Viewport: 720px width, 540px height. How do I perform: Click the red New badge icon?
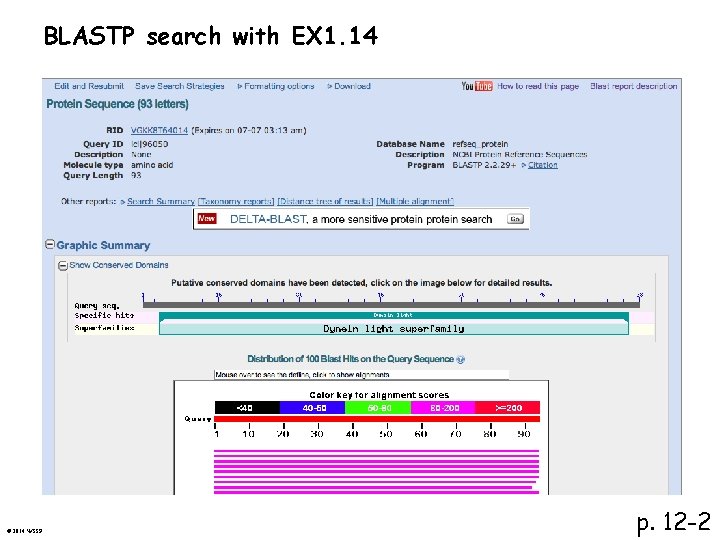[x=207, y=219]
